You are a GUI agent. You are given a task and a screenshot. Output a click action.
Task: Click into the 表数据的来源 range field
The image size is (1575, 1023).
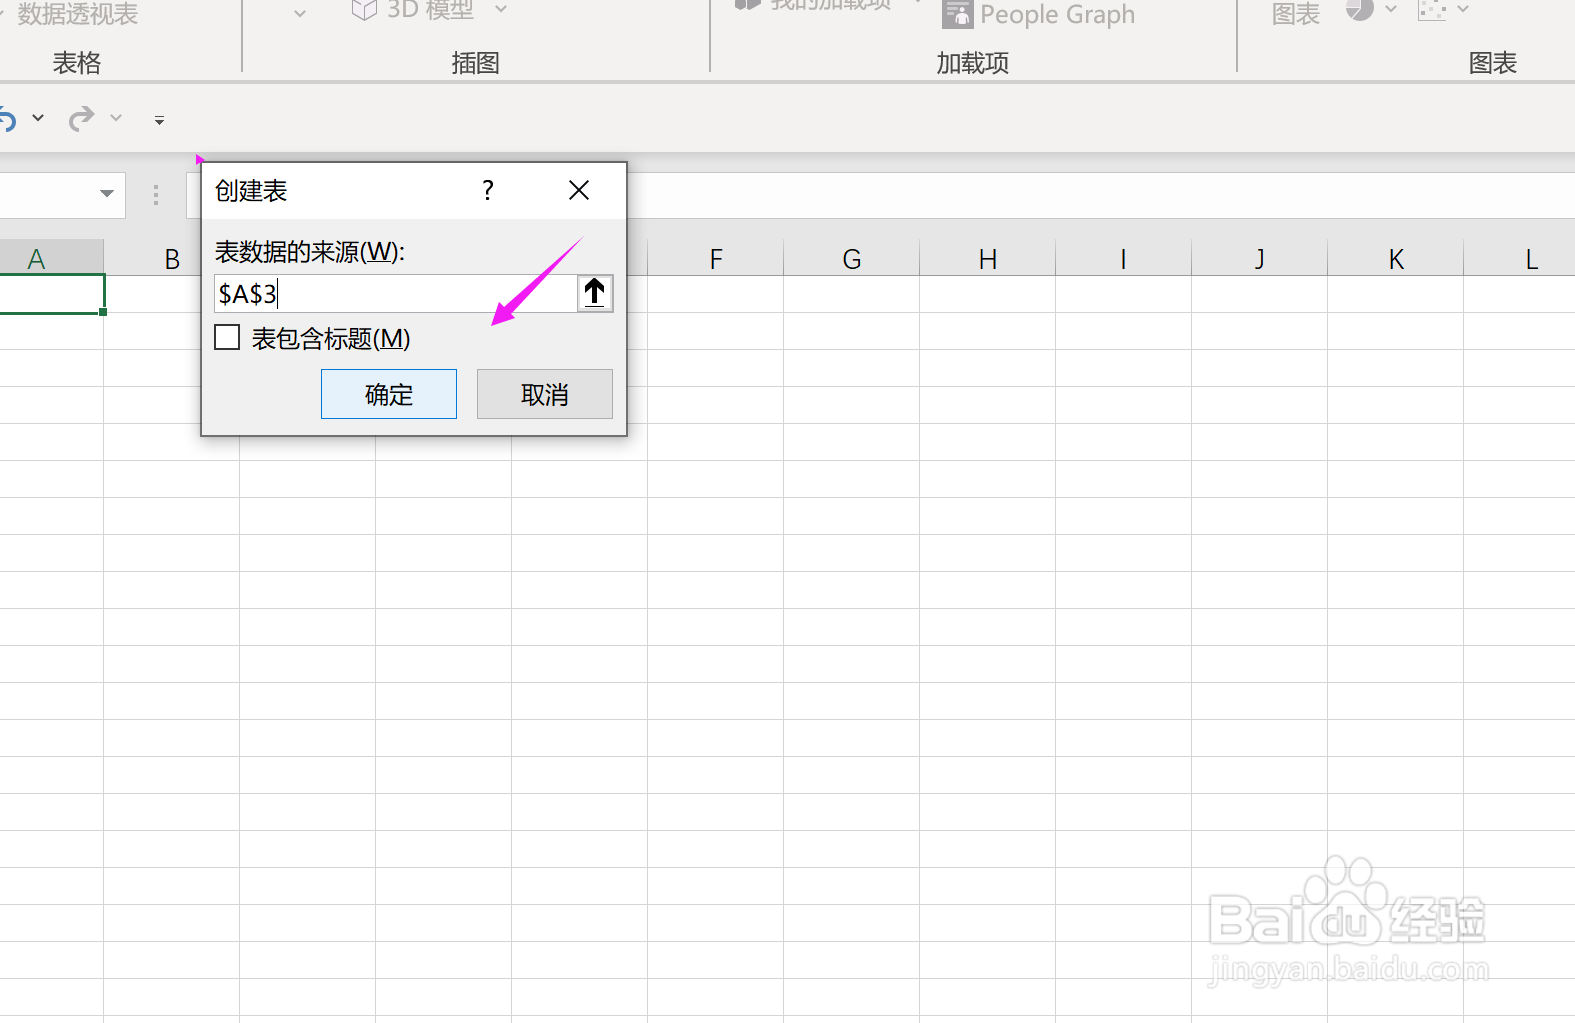pos(396,293)
